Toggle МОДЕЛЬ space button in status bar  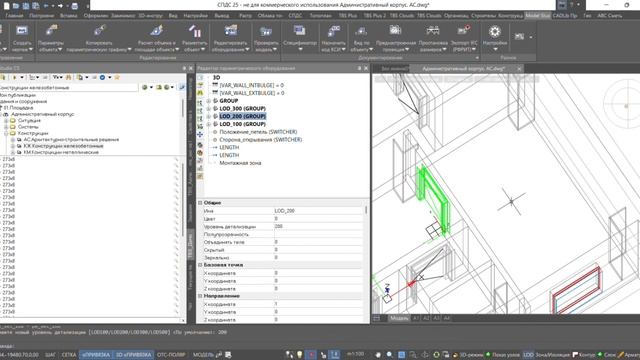tap(203, 355)
